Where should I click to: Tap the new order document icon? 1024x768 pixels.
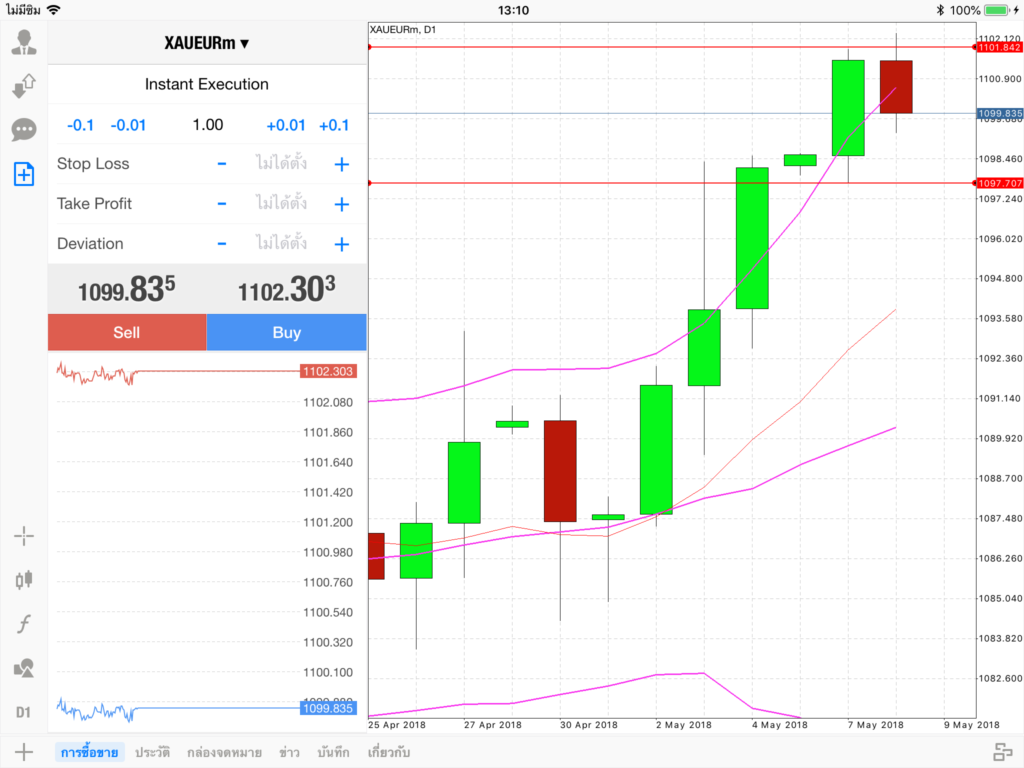tap(24, 174)
